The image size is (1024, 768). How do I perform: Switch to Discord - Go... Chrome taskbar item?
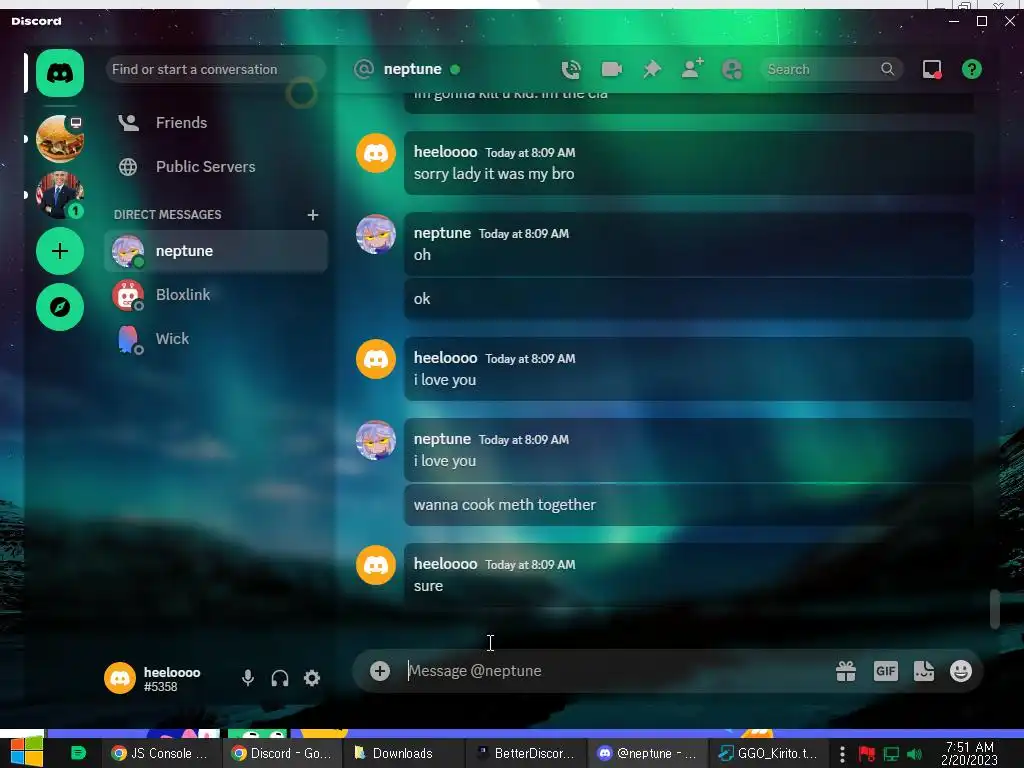pos(282,753)
